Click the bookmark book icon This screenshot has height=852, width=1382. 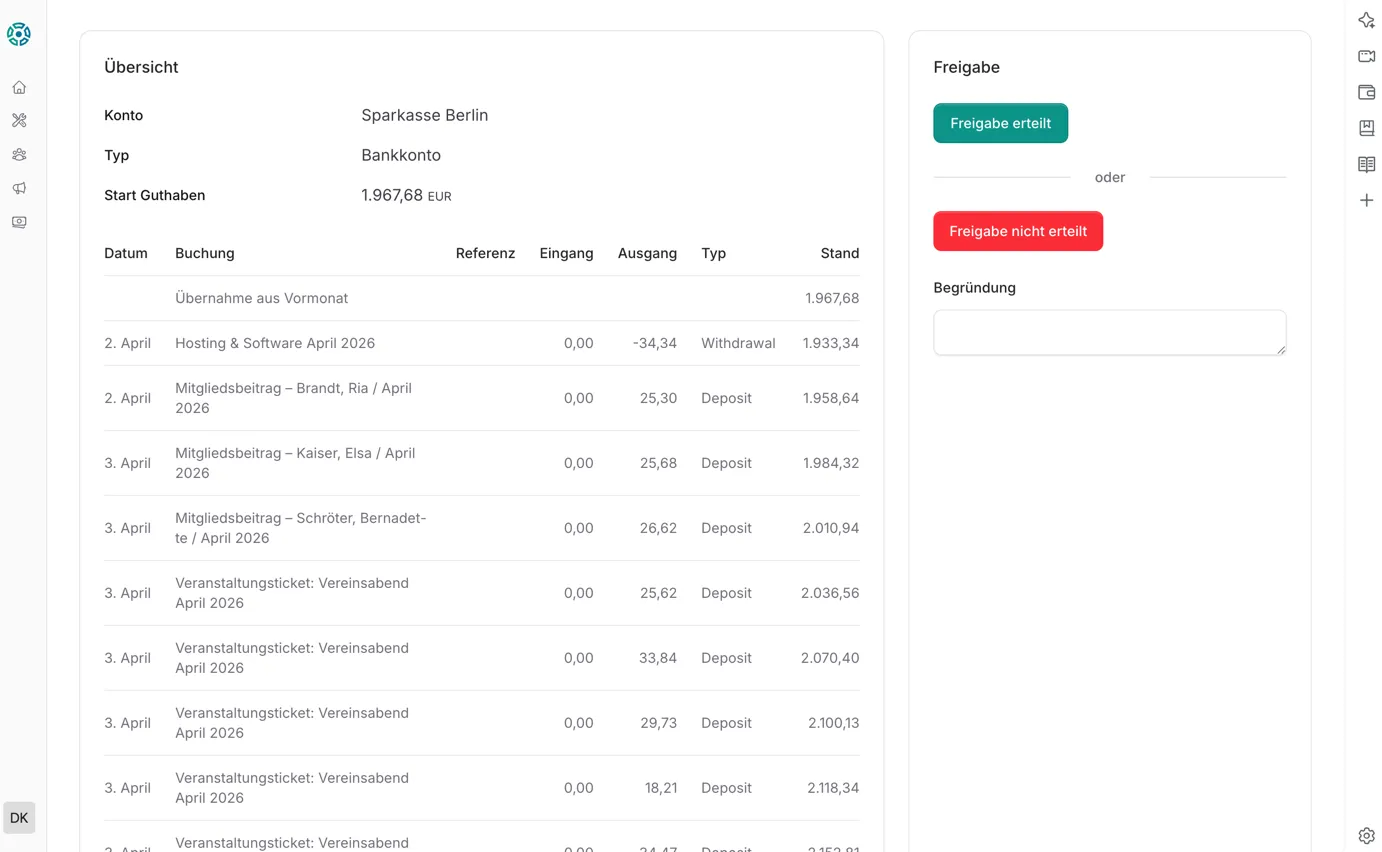coord(1366,128)
